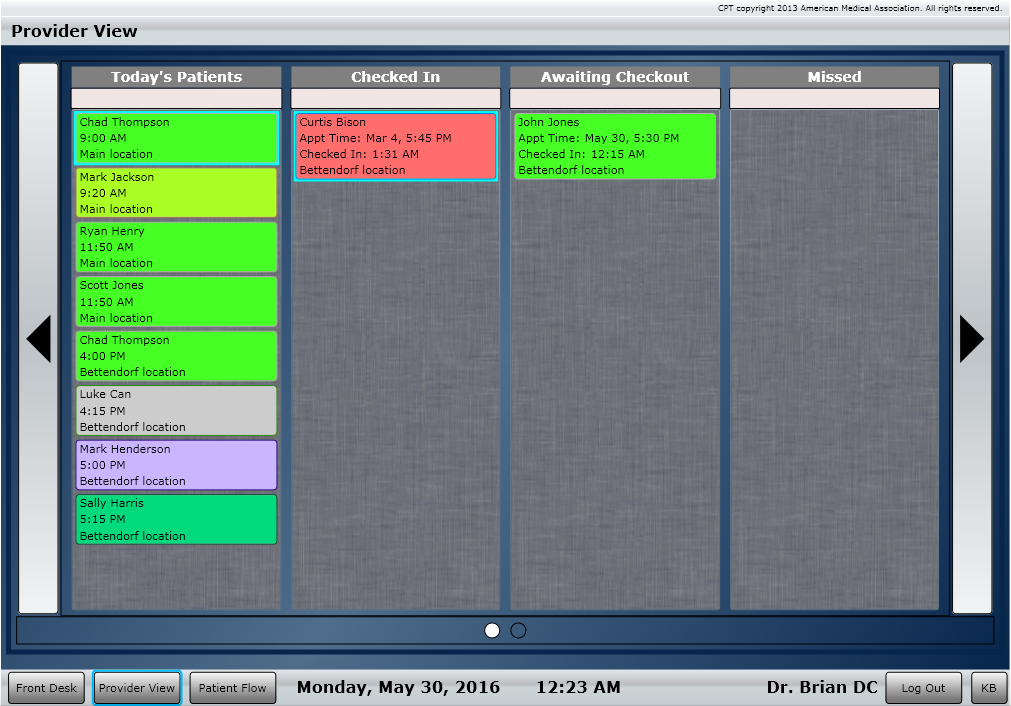Select Chad Thompson's 9:00 AM appointment card
The height and width of the screenshot is (706, 1011).
[176, 138]
